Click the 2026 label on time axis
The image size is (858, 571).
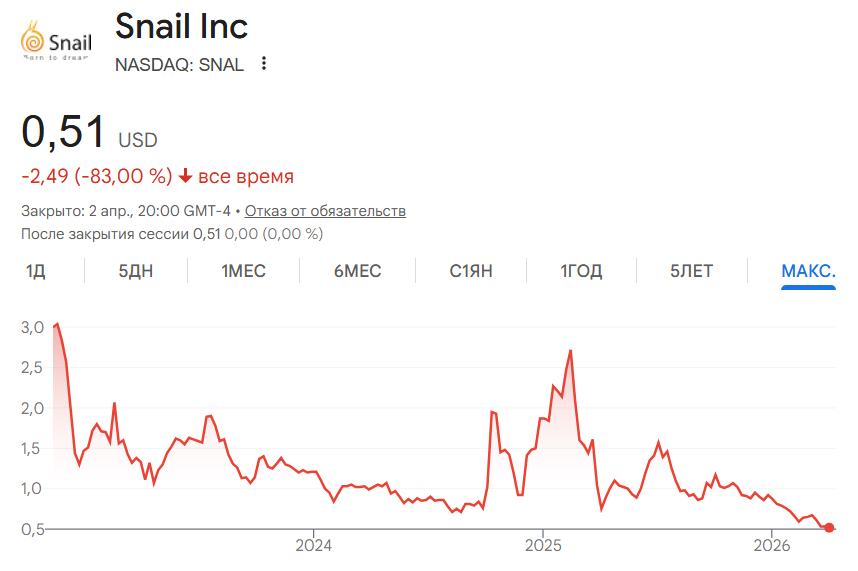(x=771, y=548)
